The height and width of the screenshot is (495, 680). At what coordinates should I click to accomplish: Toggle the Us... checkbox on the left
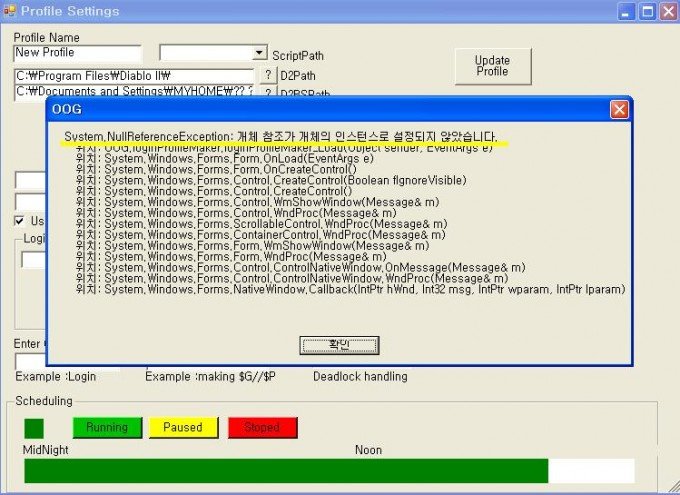coord(19,221)
